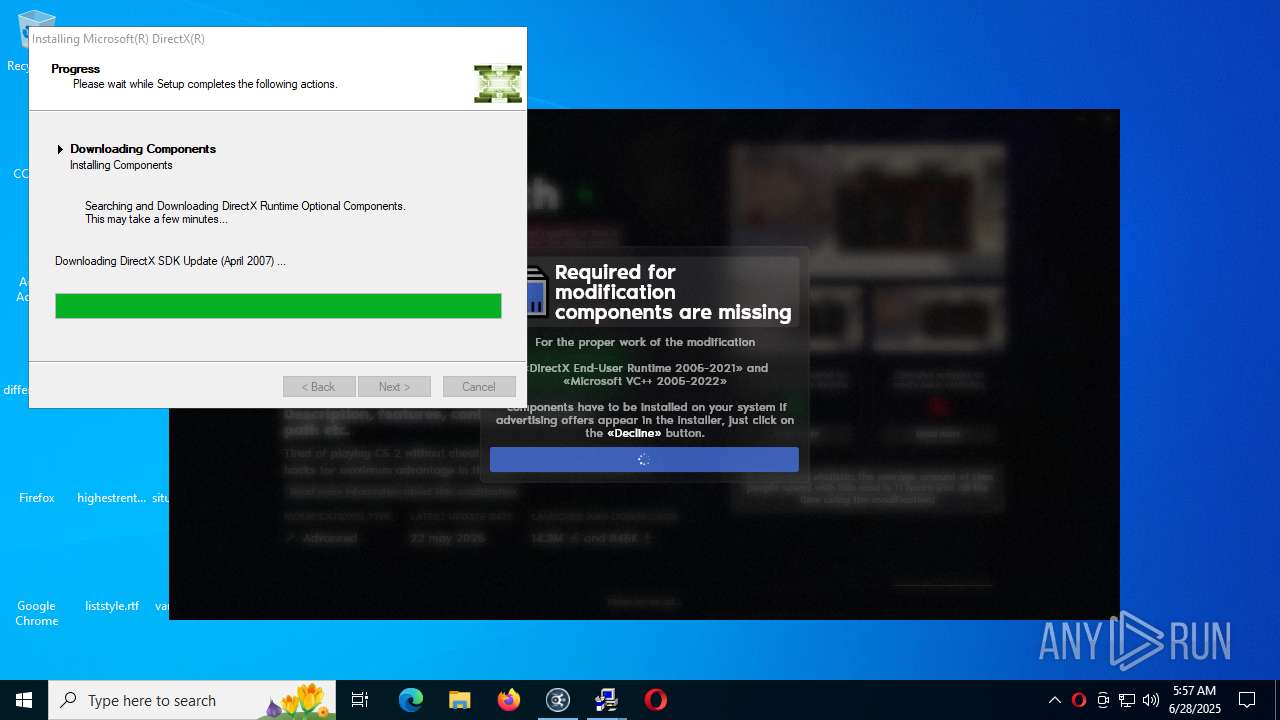Select the Google Chrome desktop shortcut label
The width and height of the screenshot is (1280, 720).
[37, 613]
